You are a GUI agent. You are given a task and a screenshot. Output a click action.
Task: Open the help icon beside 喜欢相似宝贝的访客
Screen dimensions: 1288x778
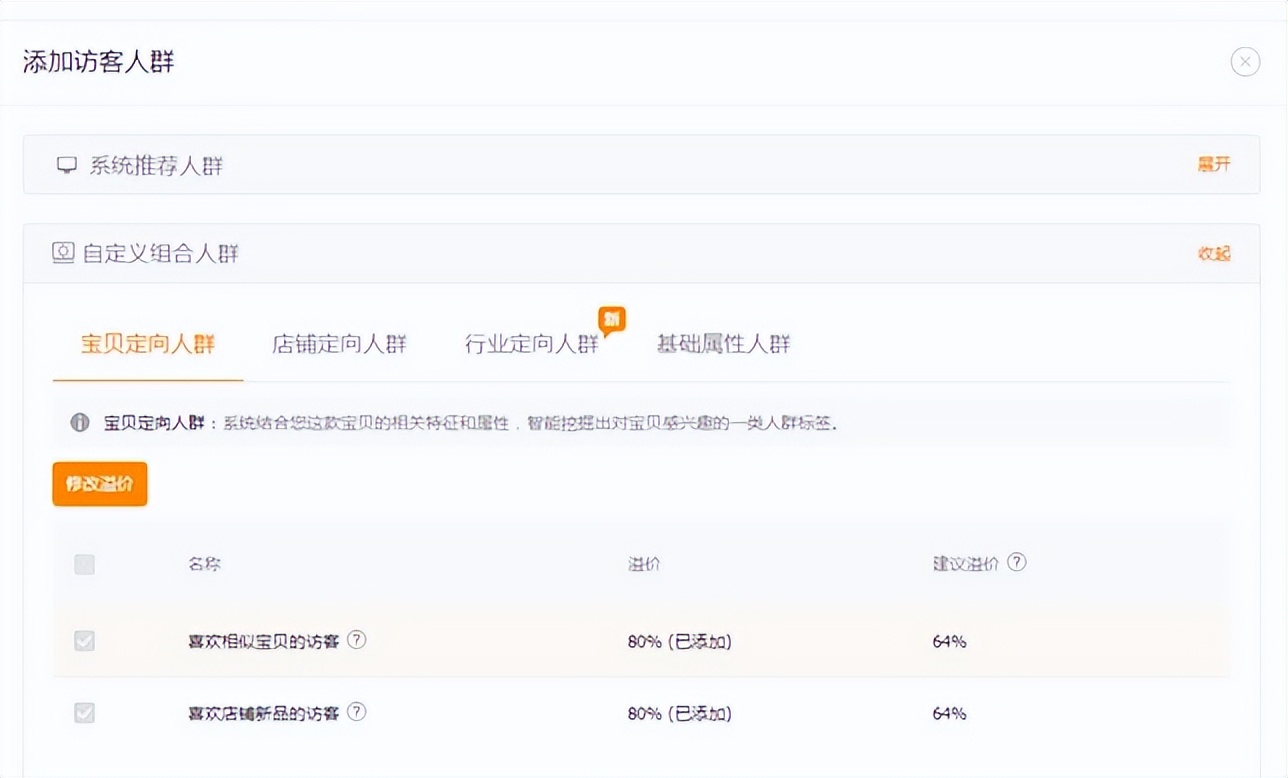pyautogui.click(x=356, y=641)
